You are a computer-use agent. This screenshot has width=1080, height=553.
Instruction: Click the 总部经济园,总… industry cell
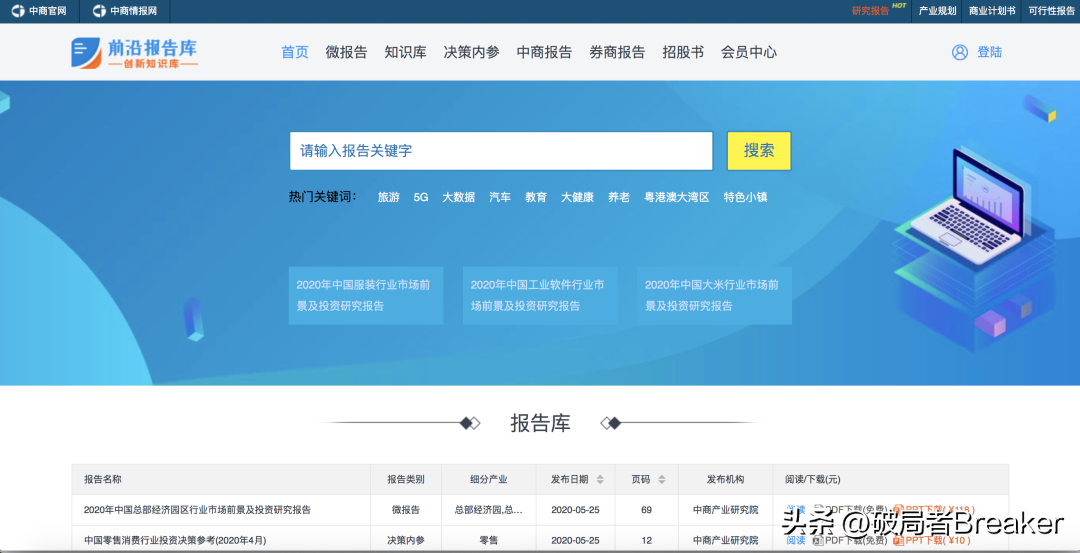coord(488,510)
